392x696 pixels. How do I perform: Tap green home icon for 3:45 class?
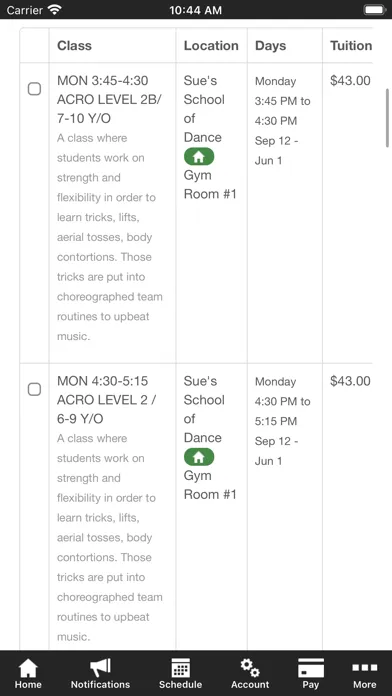click(199, 156)
